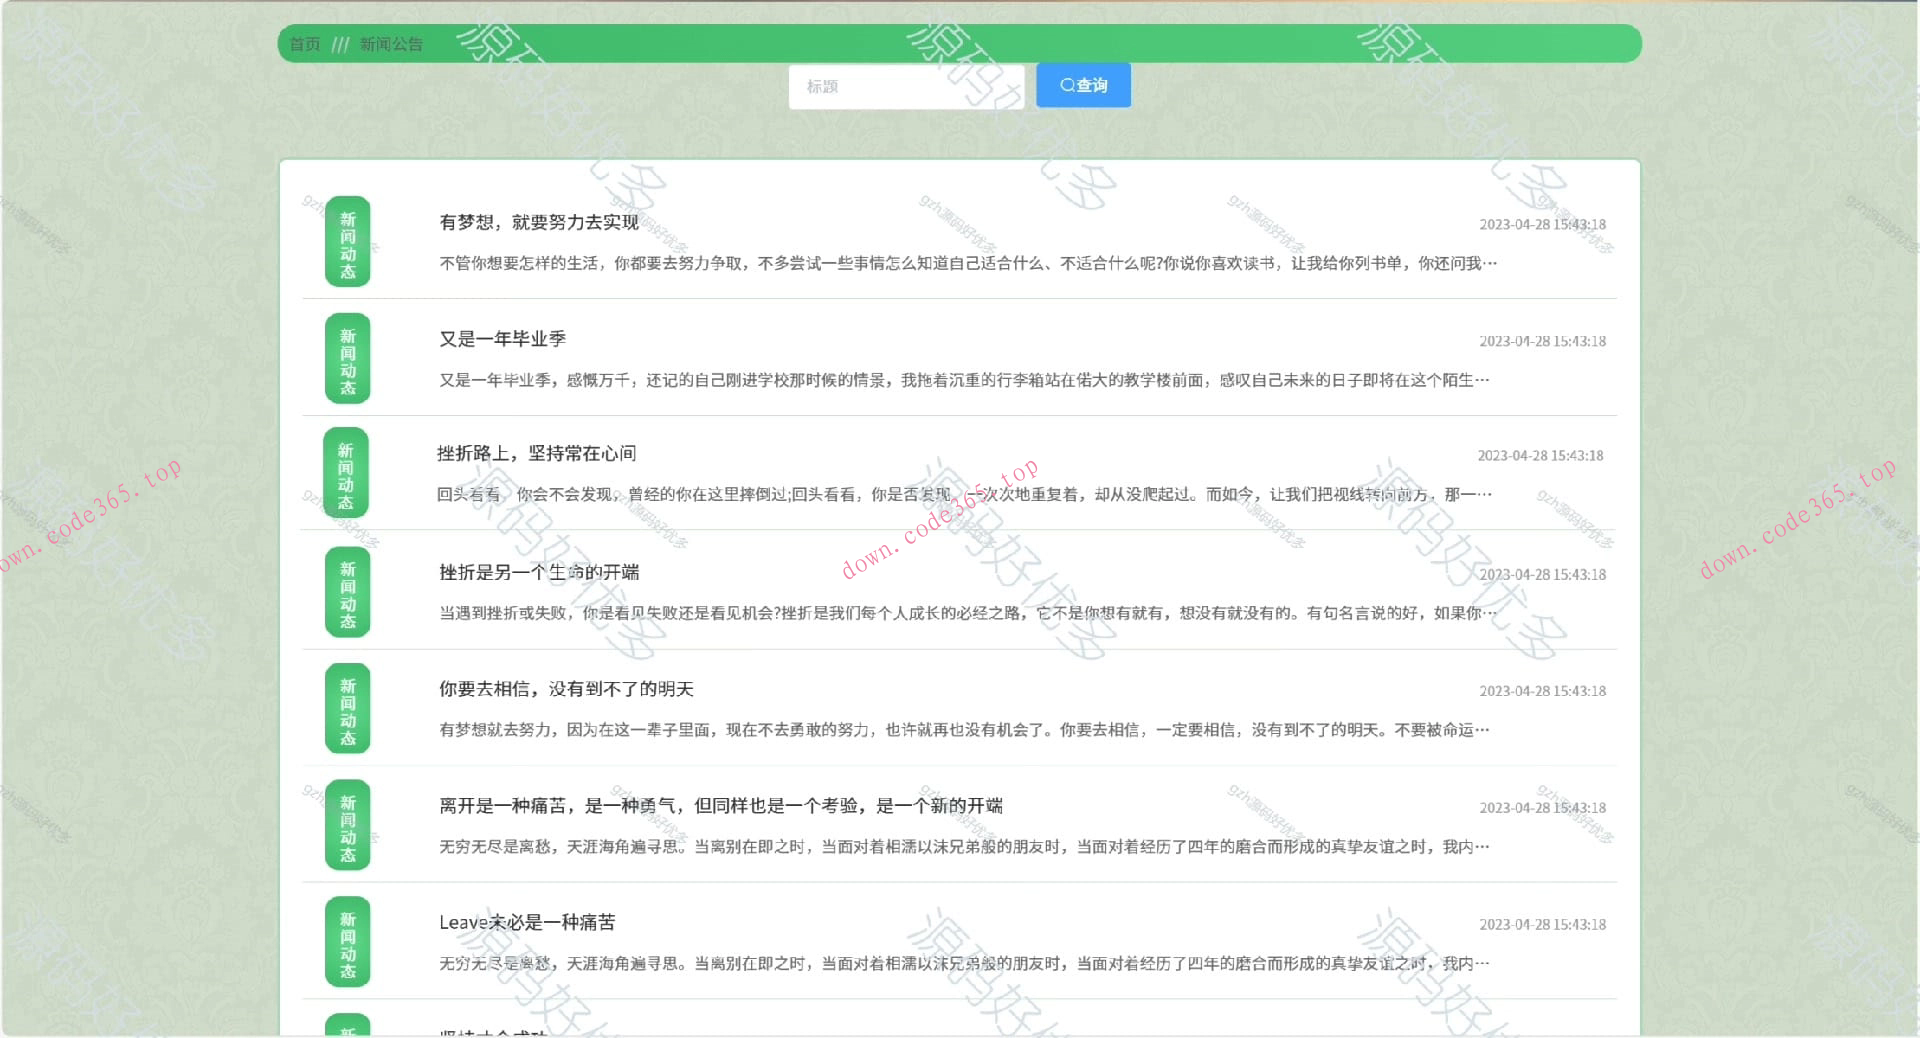Click the 新闻动态 badge beside 又是一年毕业季

[347, 357]
